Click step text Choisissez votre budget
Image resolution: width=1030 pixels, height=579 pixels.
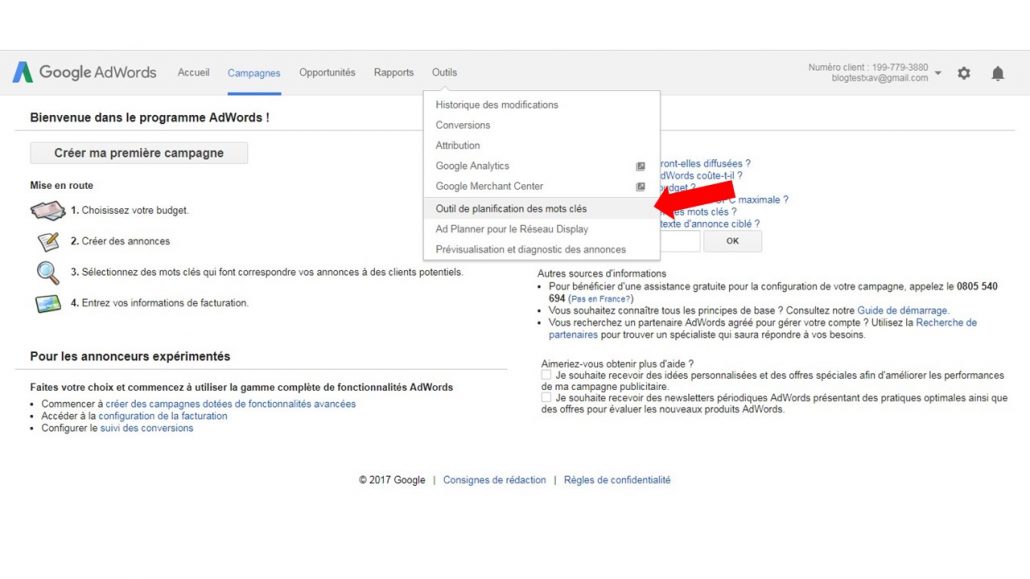(x=135, y=210)
